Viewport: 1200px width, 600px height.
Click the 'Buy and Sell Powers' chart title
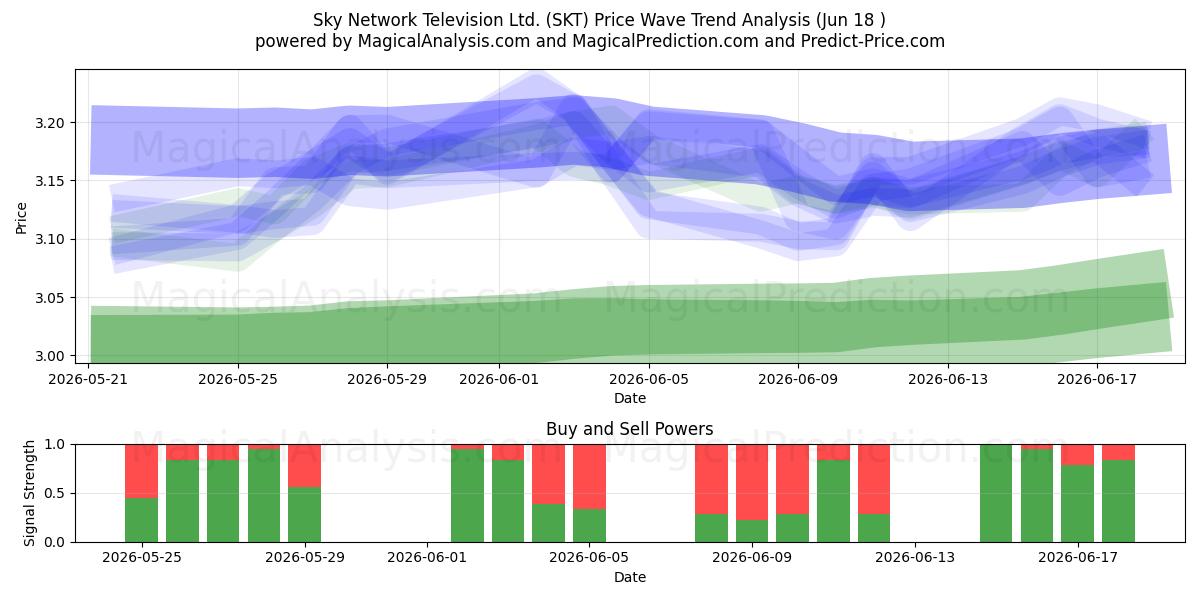630,429
